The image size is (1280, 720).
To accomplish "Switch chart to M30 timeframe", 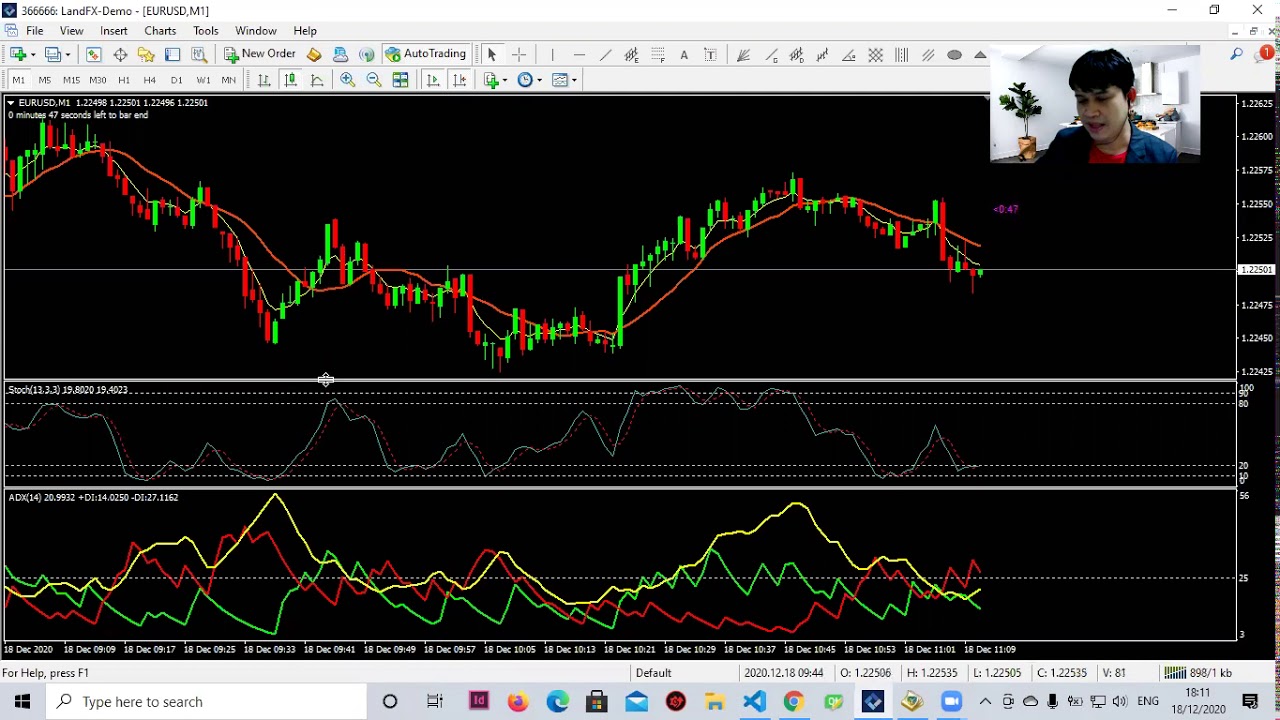I will click(x=97, y=80).
